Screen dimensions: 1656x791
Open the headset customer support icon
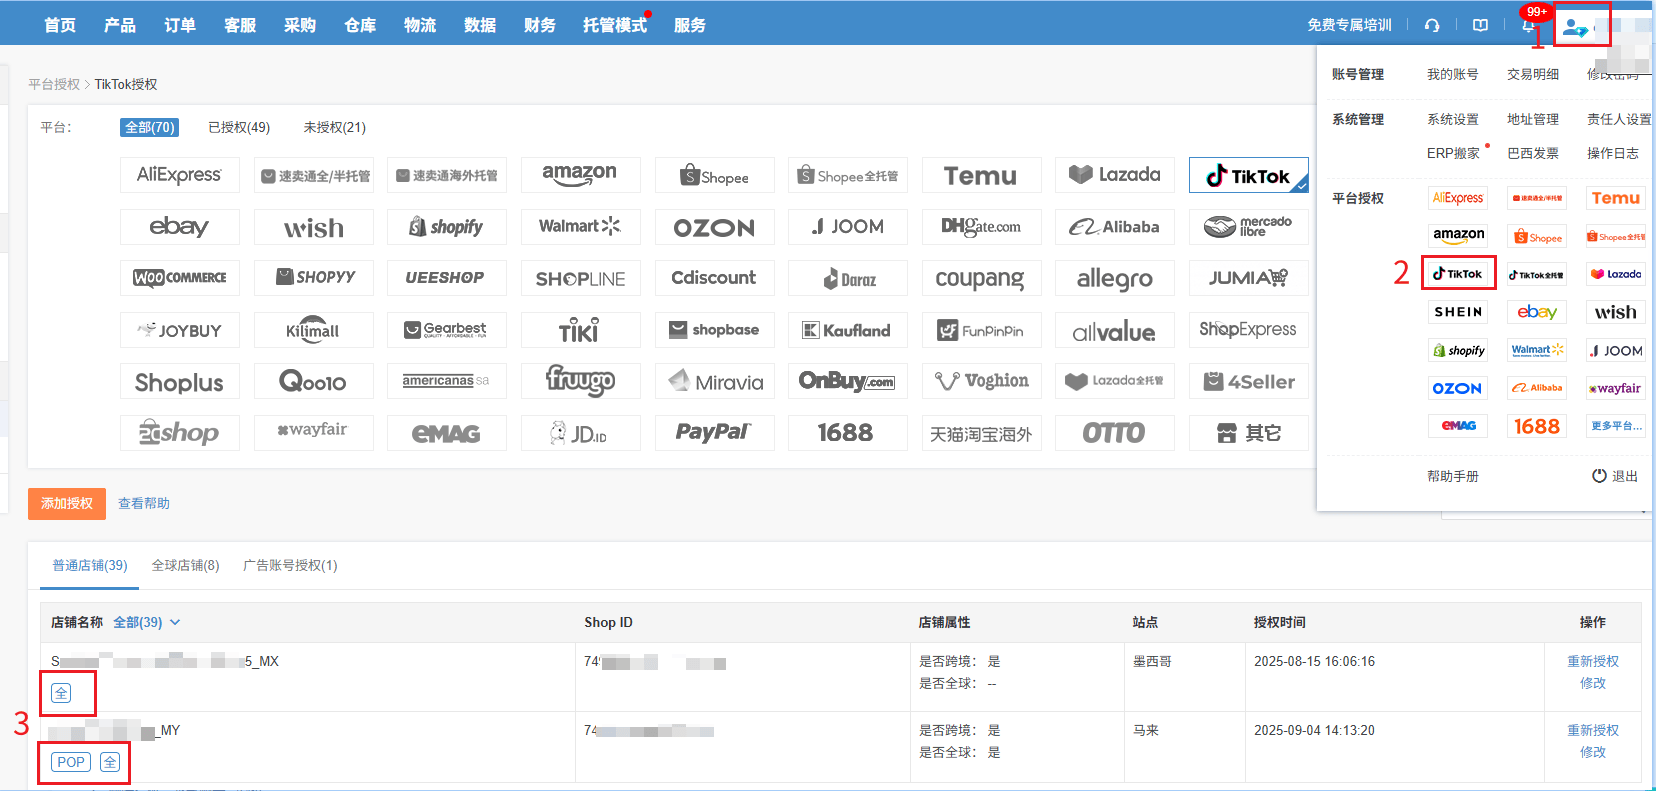(1432, 25)
